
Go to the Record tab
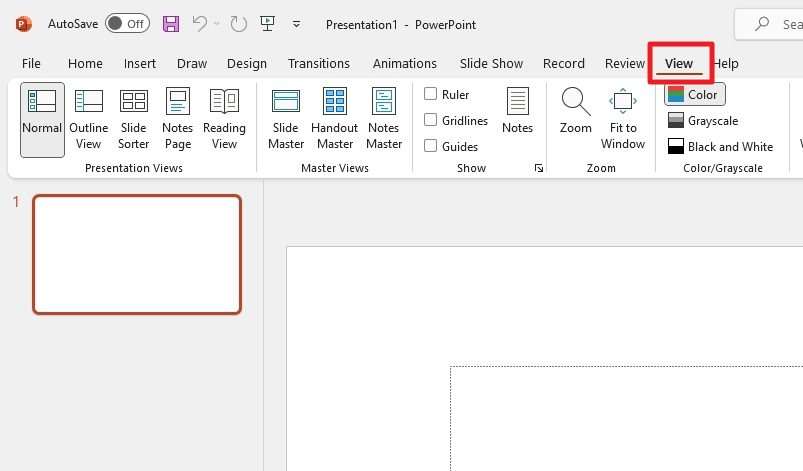563,63
